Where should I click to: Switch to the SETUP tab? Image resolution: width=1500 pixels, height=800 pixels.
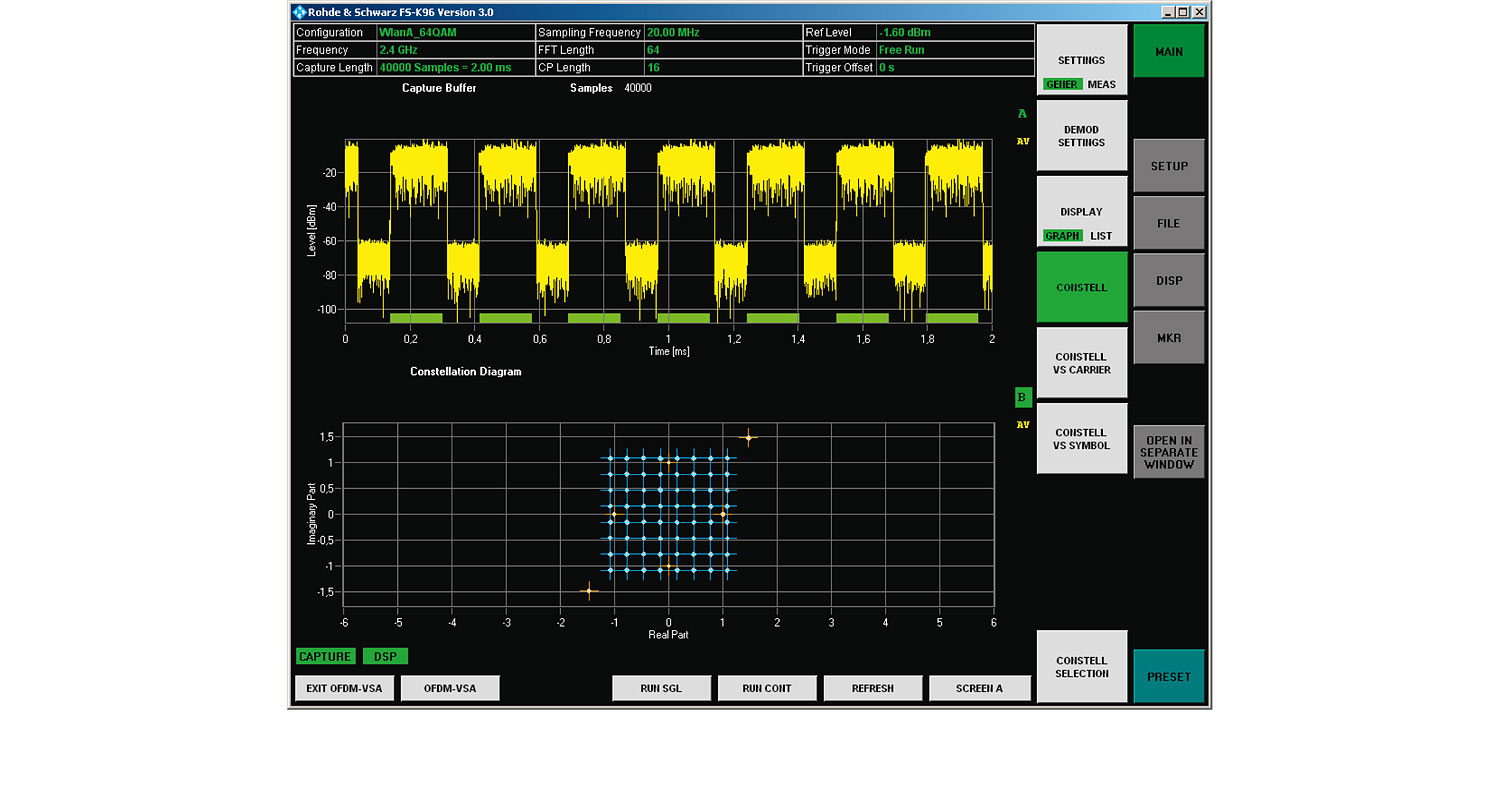1169,166
